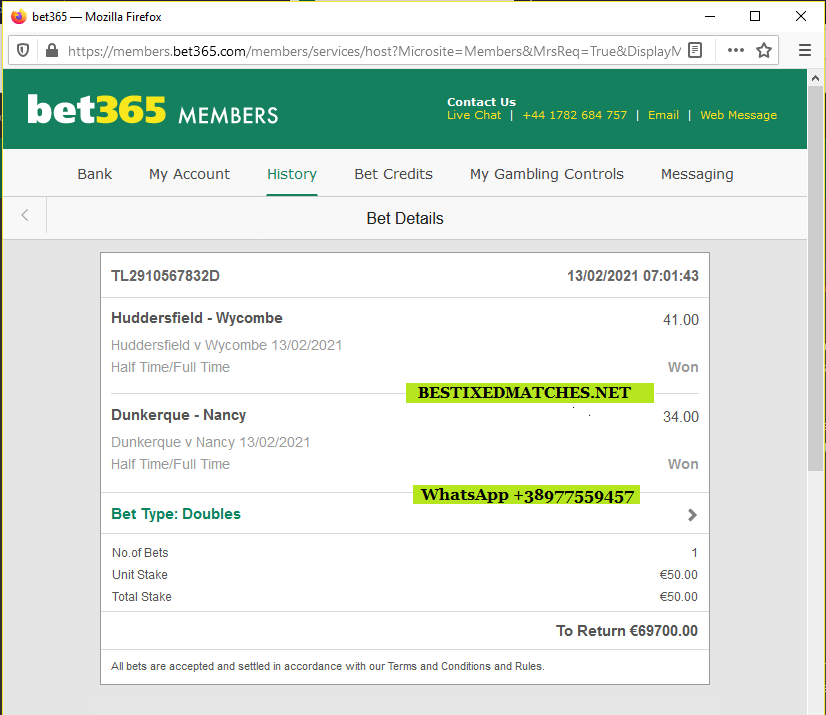Bookmark this page with star icon
The height and width of the screenshot is (715, 826).
[764, 51]
